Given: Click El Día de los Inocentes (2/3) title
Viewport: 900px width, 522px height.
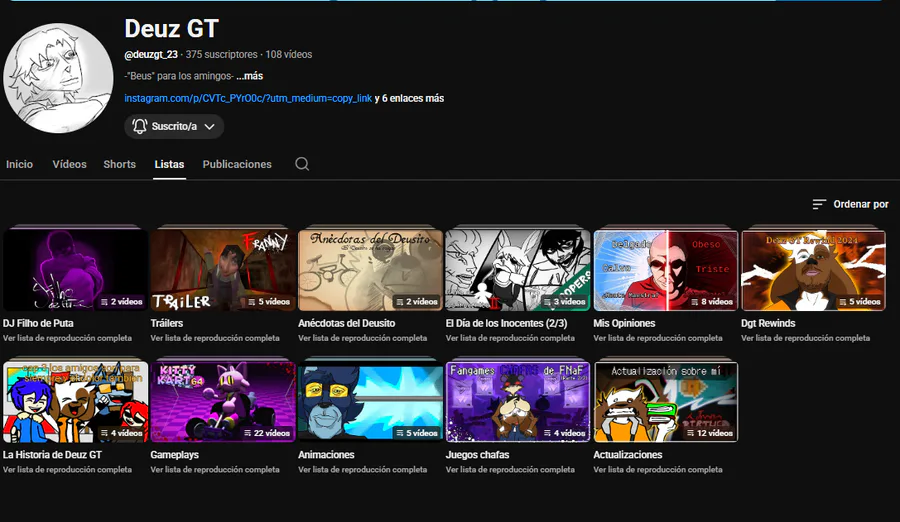Looking at the screenshot, I should (x=506, y=323).
